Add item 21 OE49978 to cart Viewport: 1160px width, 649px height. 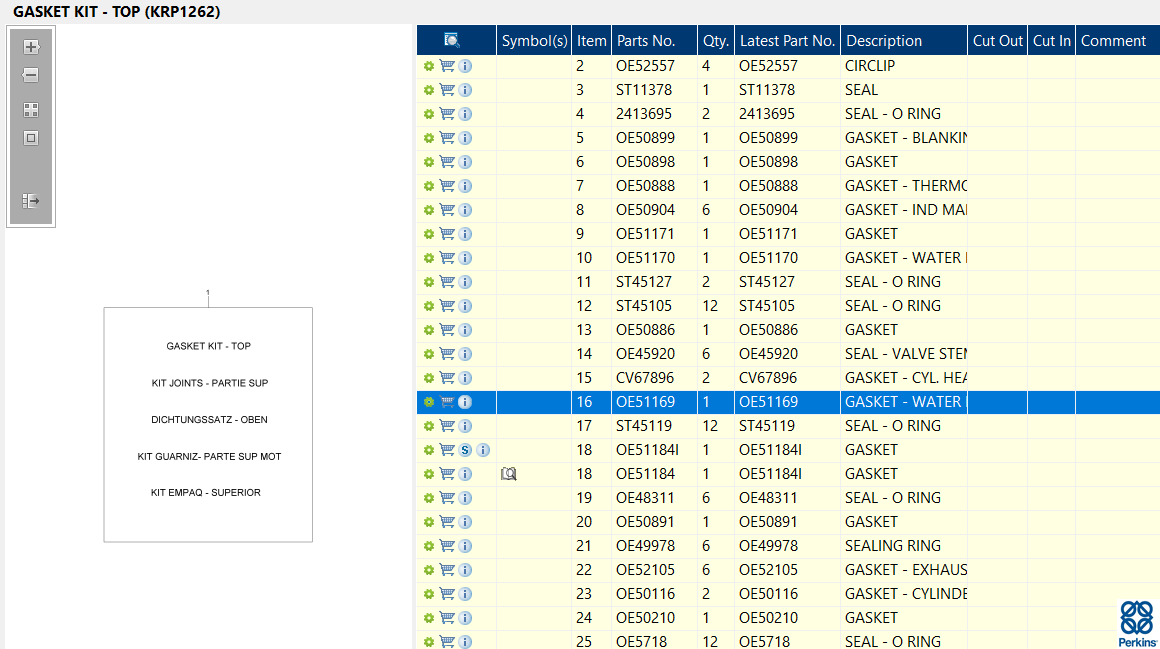coord(447,546)
